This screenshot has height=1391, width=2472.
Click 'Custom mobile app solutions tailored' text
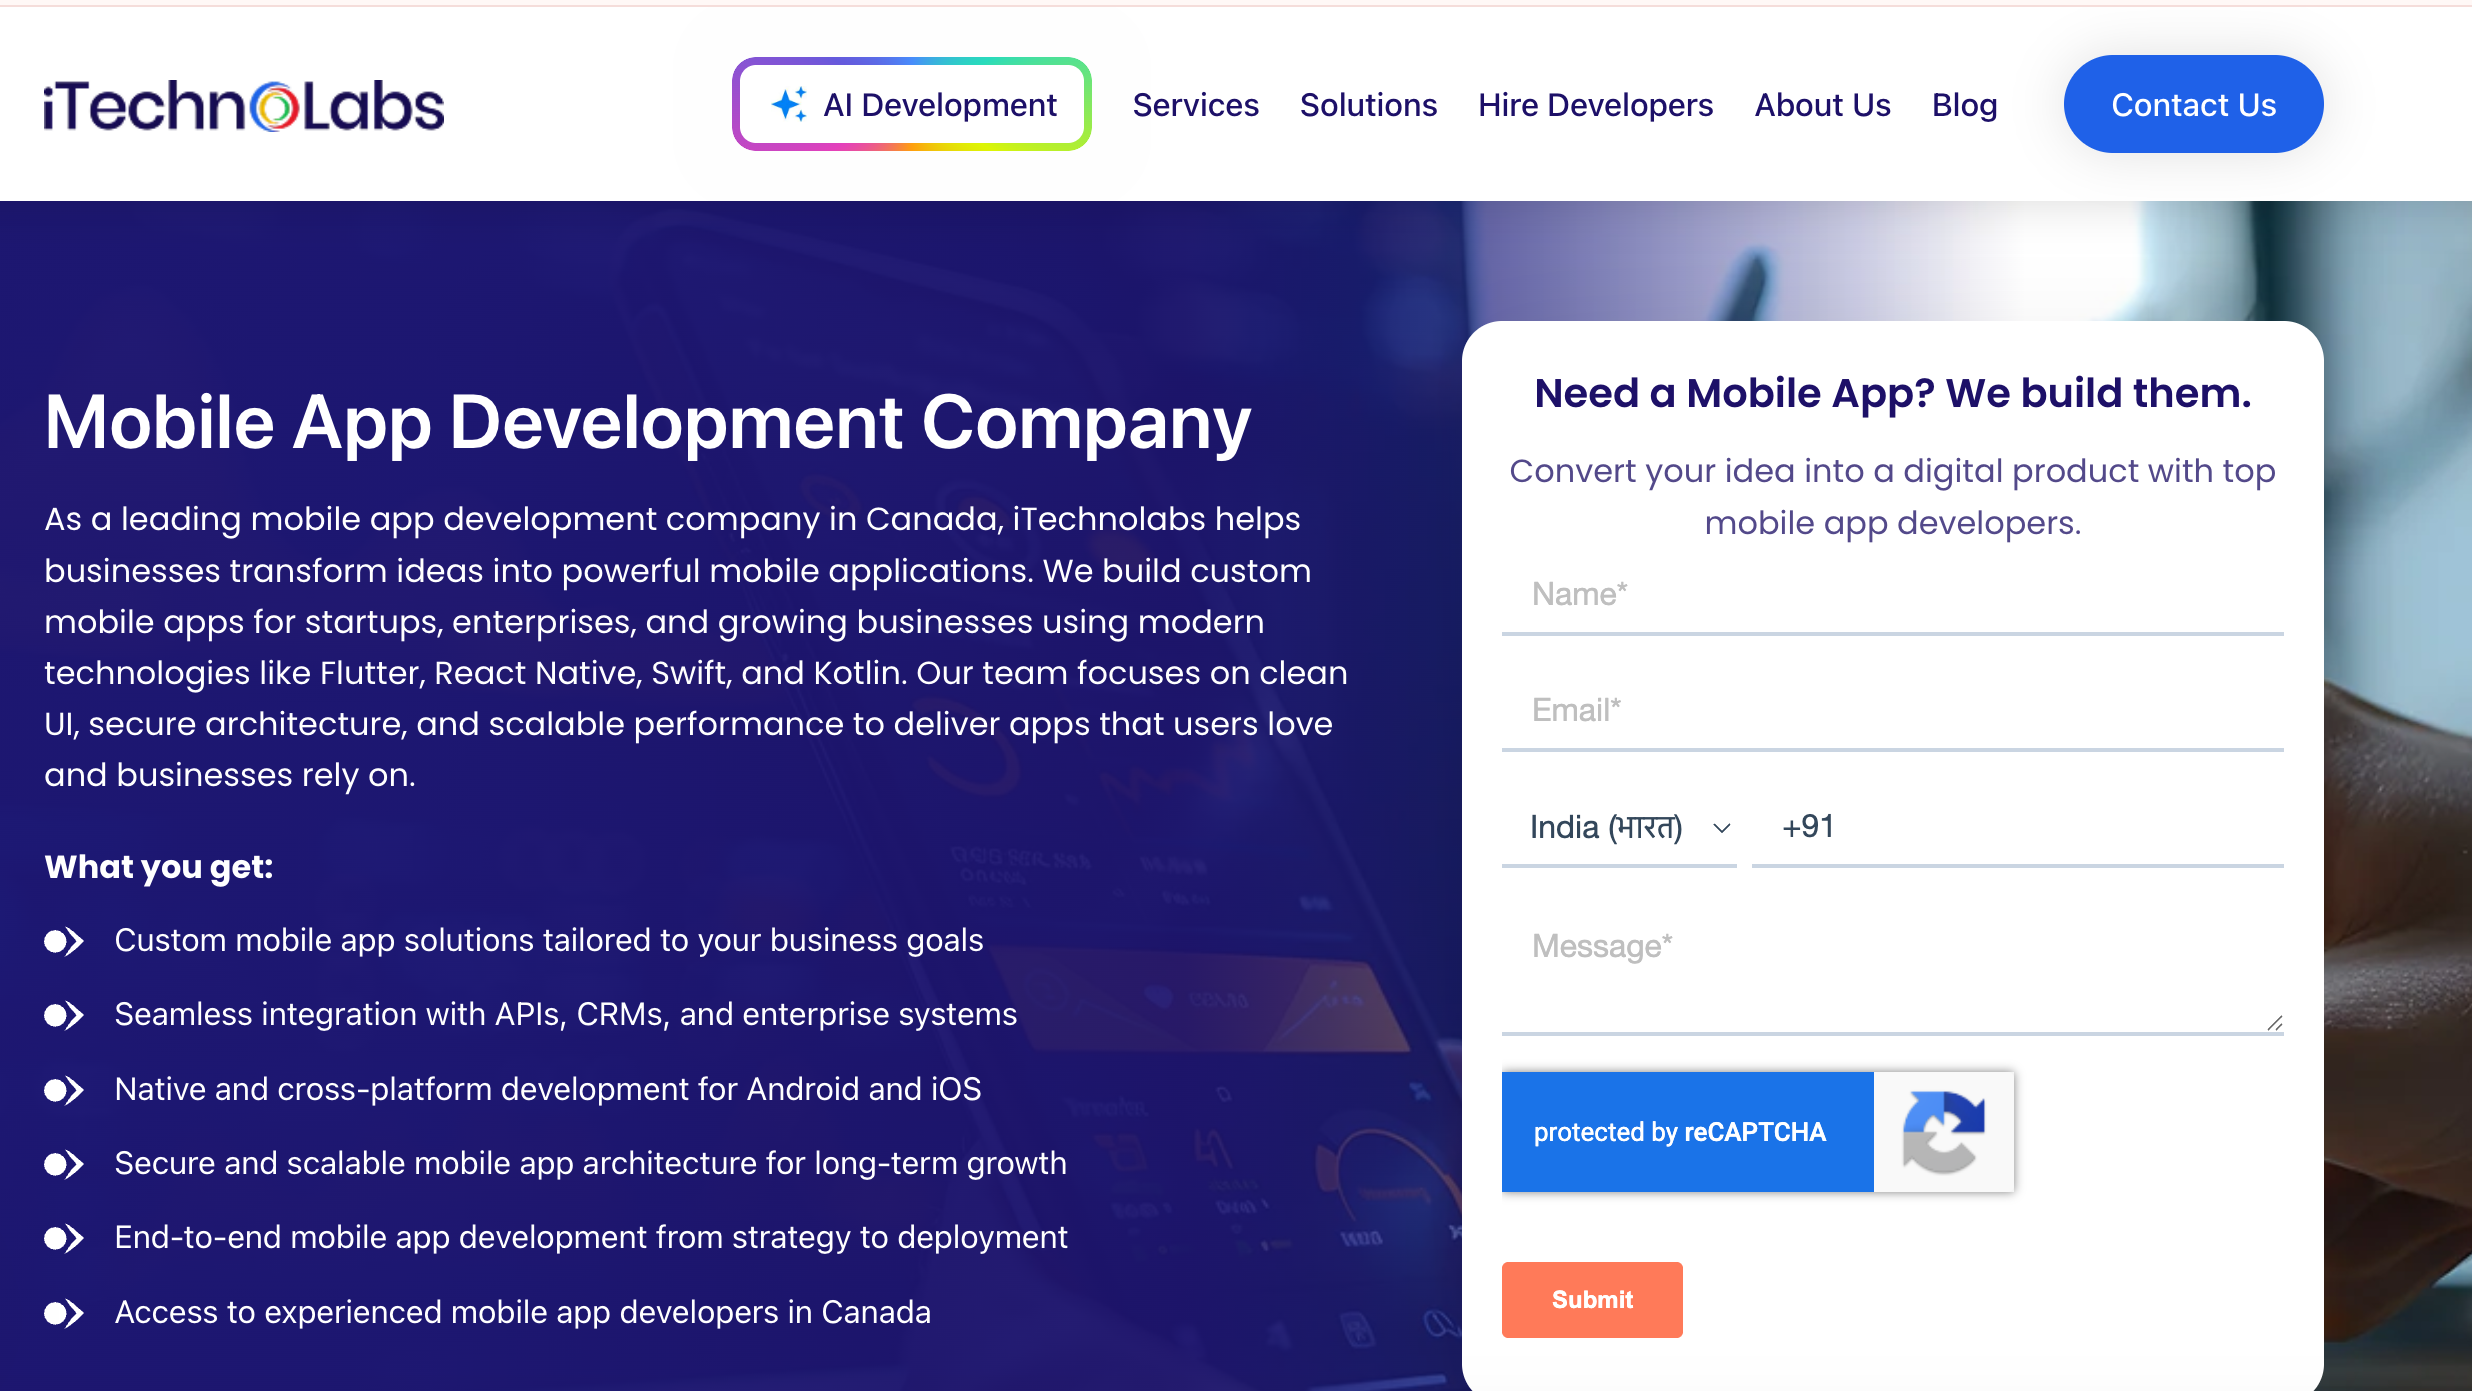(549, 941)
